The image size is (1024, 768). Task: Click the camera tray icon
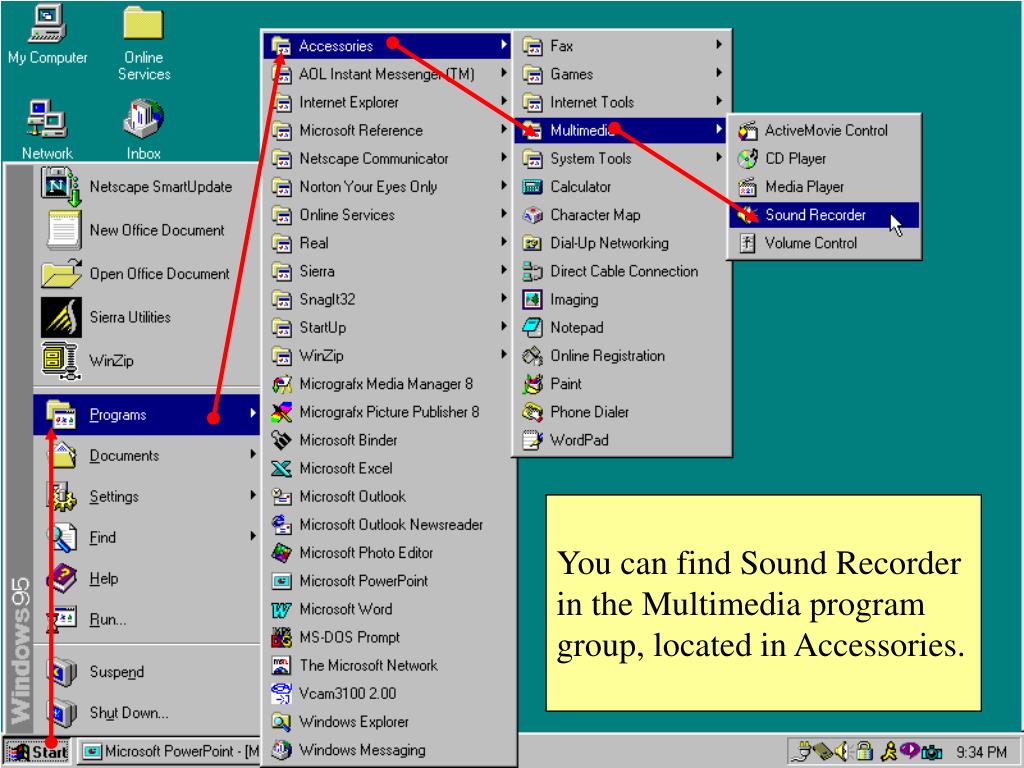pos(932,753)
